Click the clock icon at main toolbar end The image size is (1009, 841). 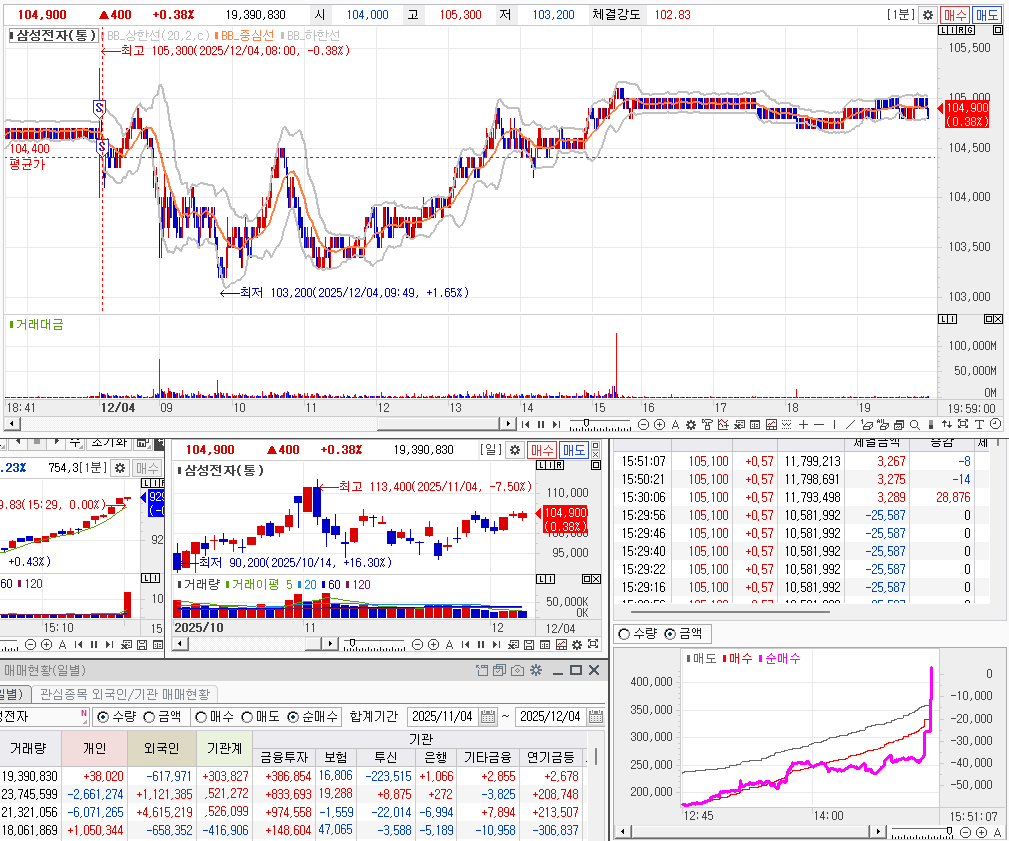point(995,424)
